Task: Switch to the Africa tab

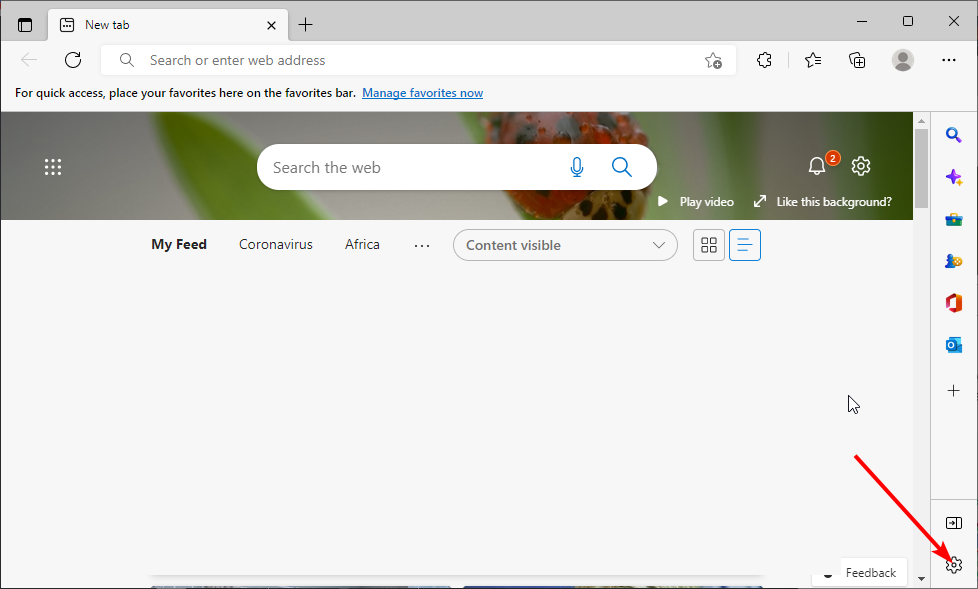Action: click(x=362, y=245)
